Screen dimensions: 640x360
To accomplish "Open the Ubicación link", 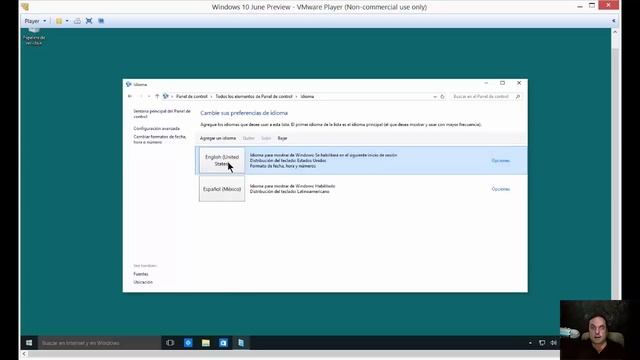I will click(143, 282).
